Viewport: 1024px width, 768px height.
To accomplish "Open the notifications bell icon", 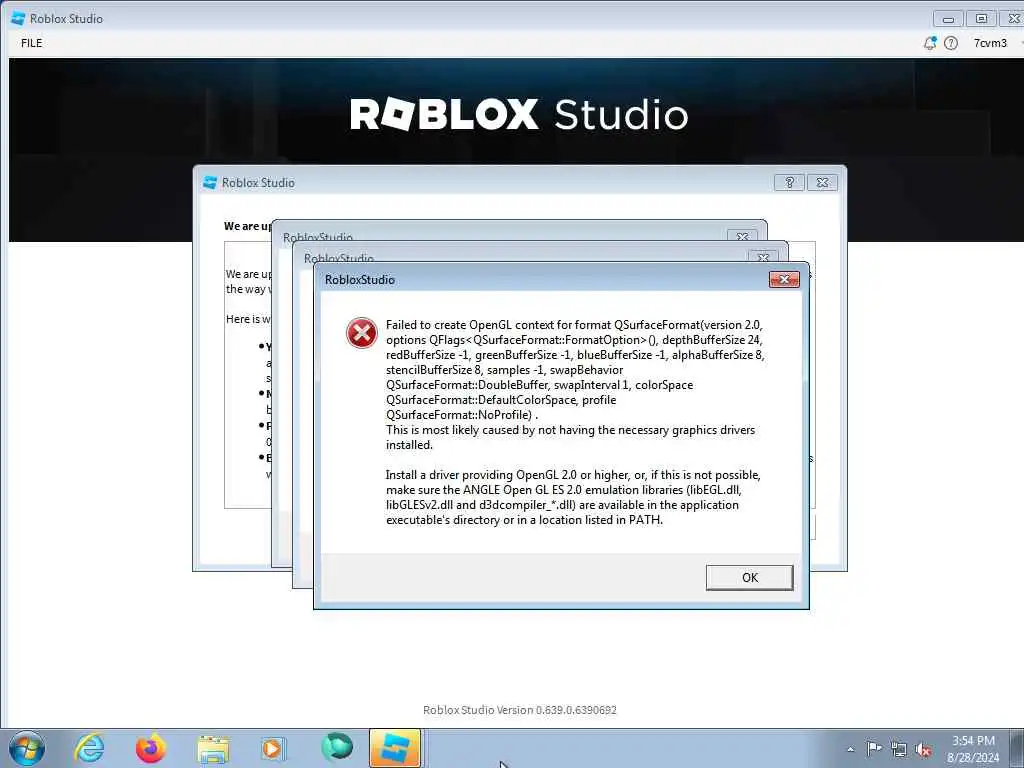I will coord(929,43).
